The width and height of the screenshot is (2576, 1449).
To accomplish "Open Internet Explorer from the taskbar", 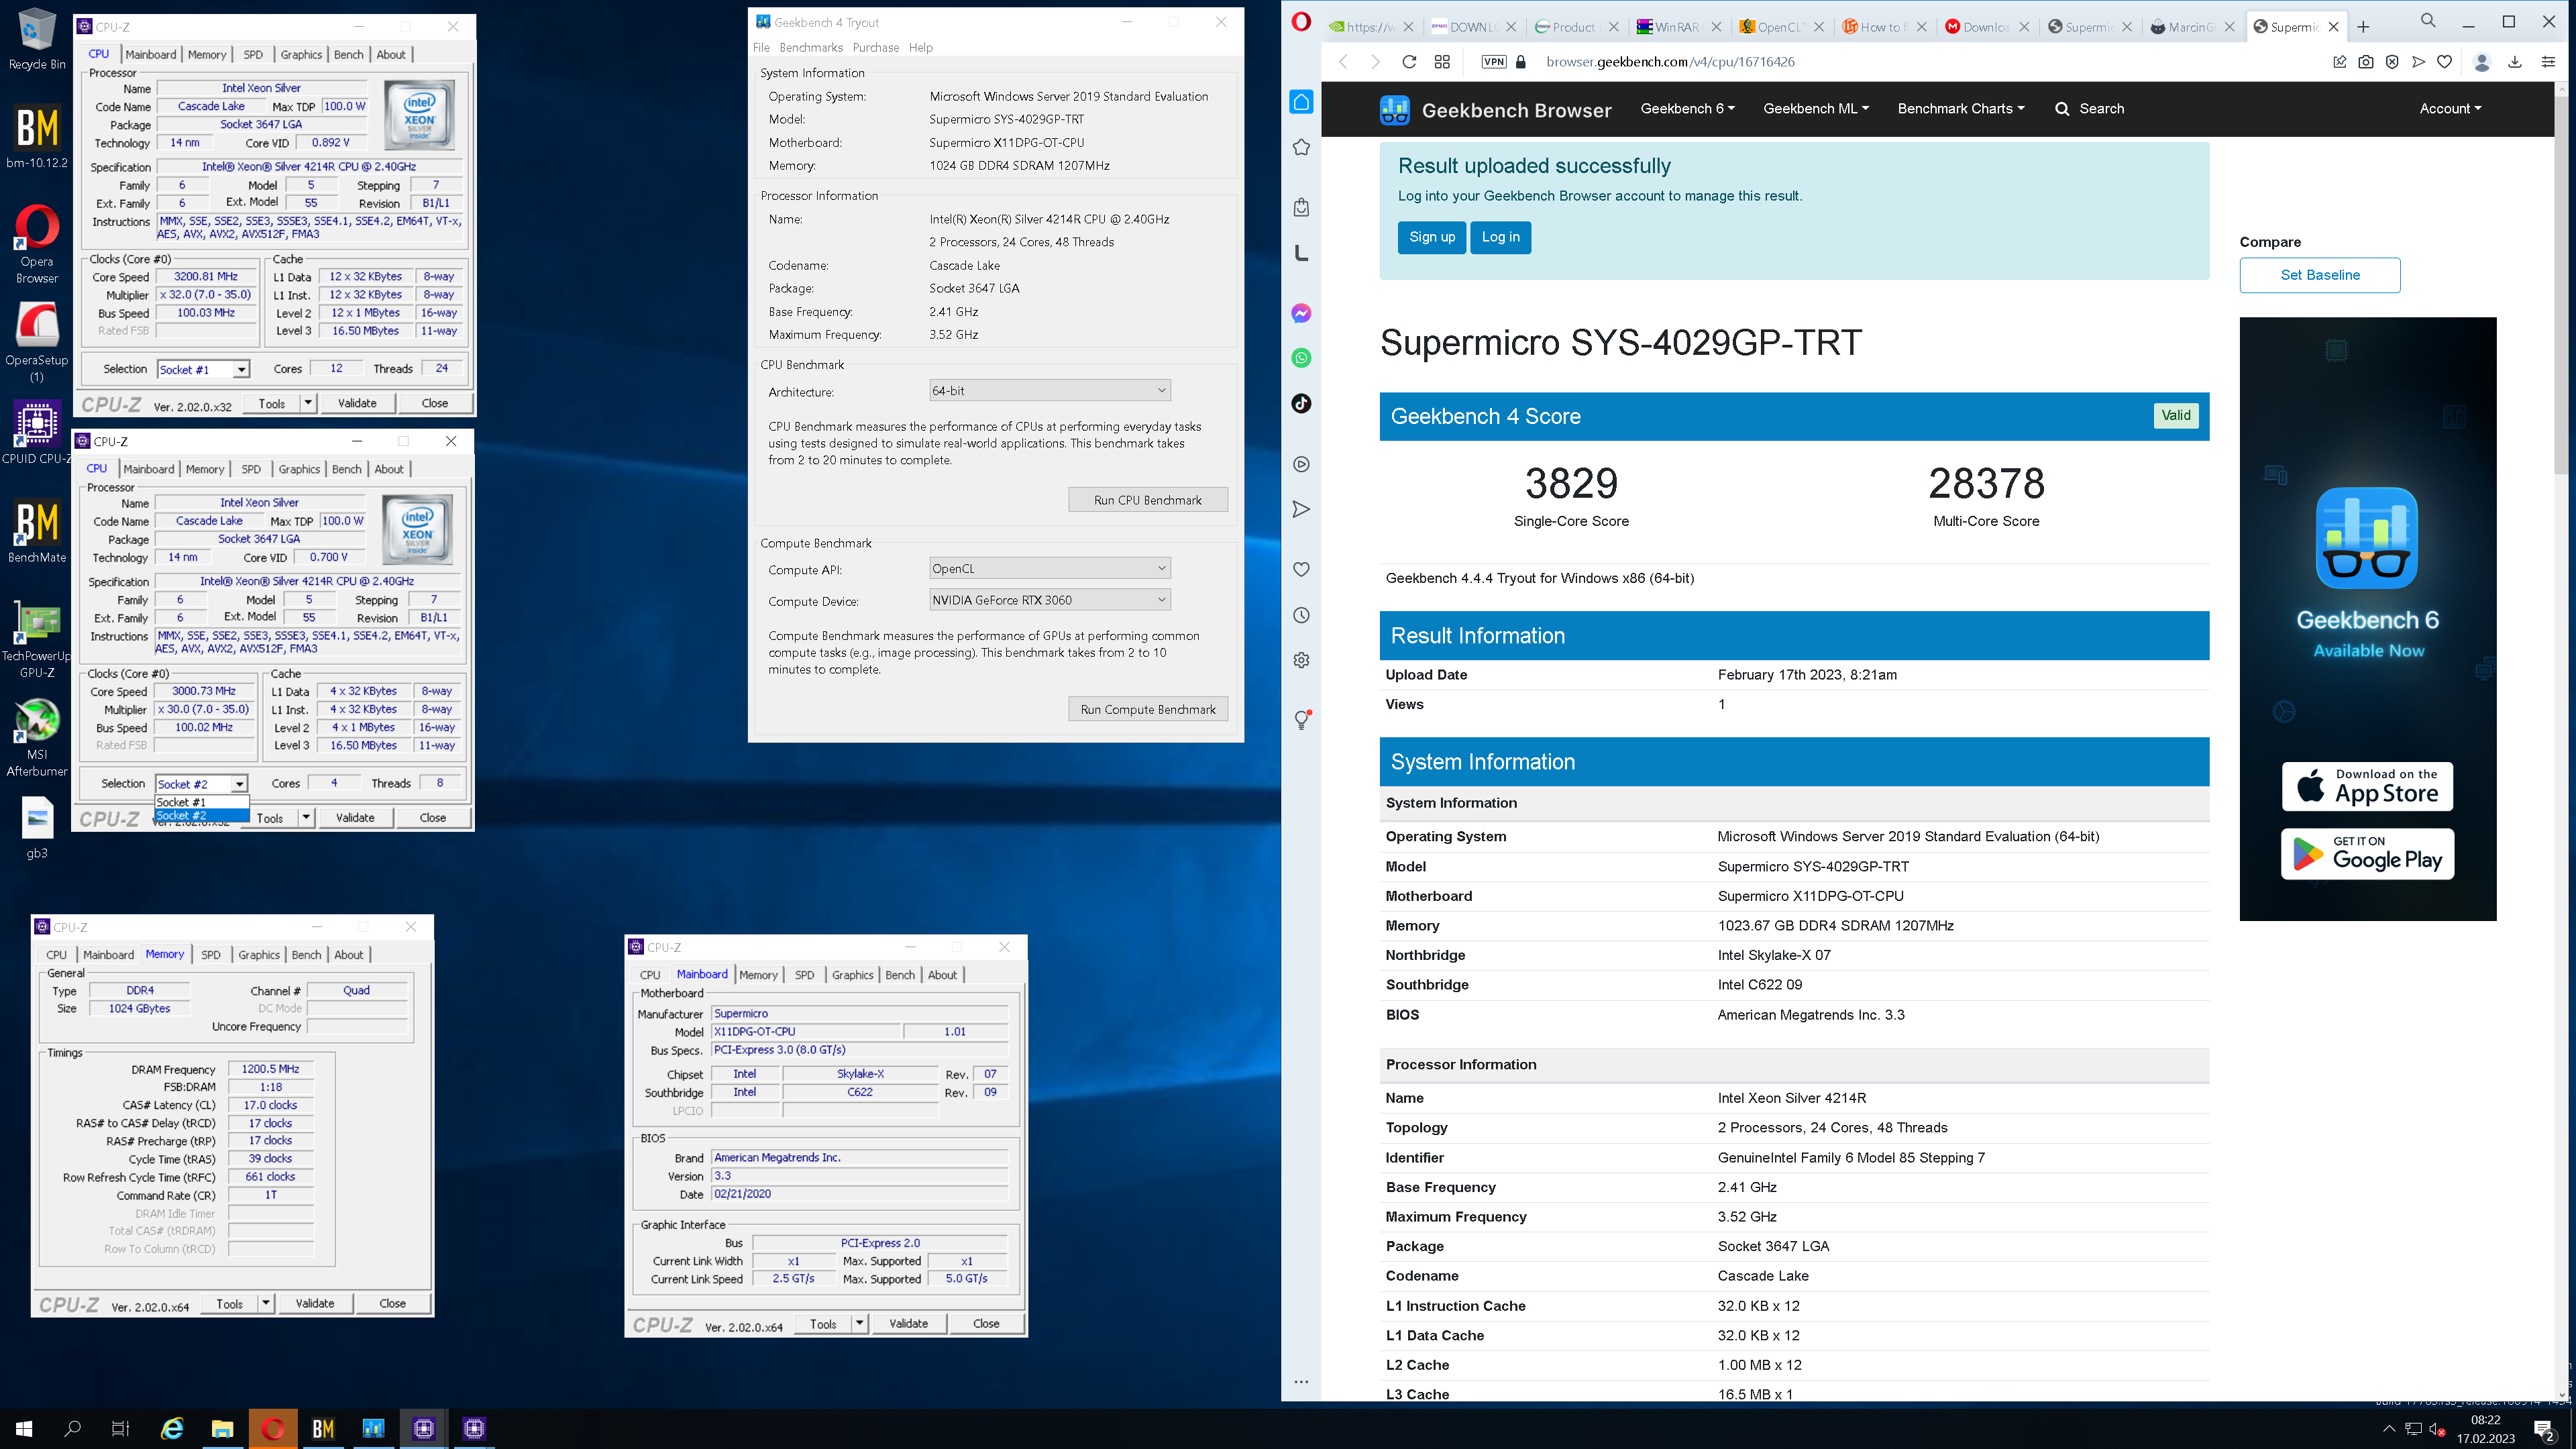I will [172, 1429].
